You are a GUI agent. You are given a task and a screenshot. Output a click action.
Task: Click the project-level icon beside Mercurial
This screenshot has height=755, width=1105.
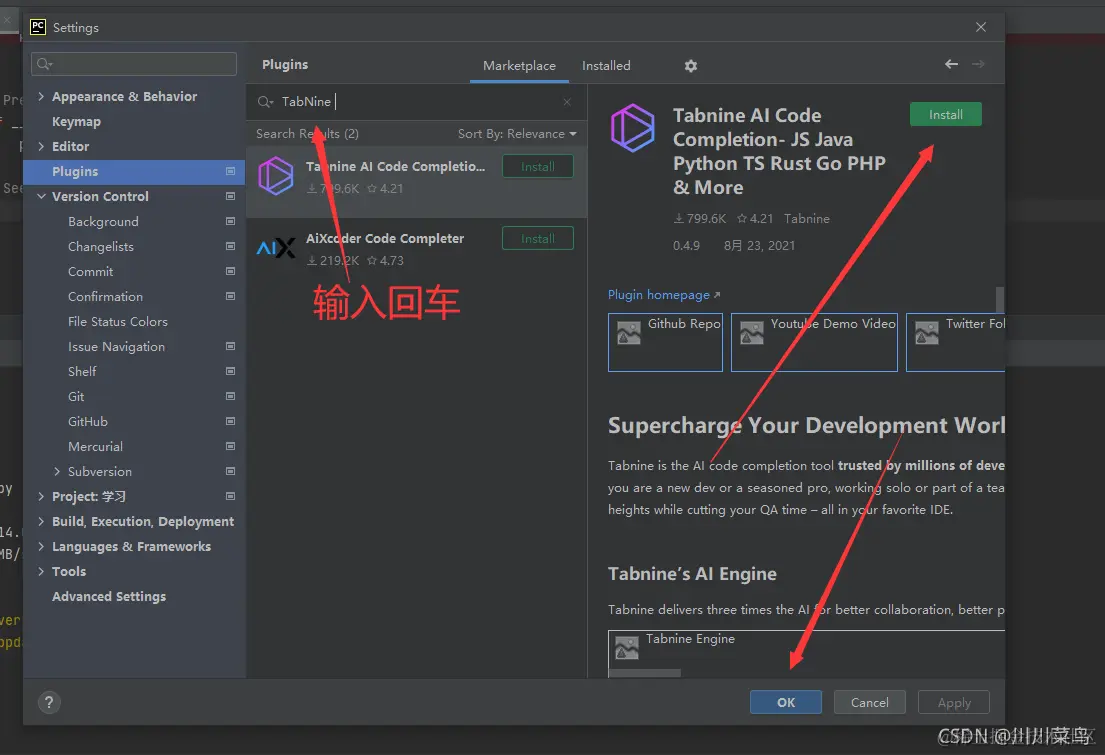230,446
